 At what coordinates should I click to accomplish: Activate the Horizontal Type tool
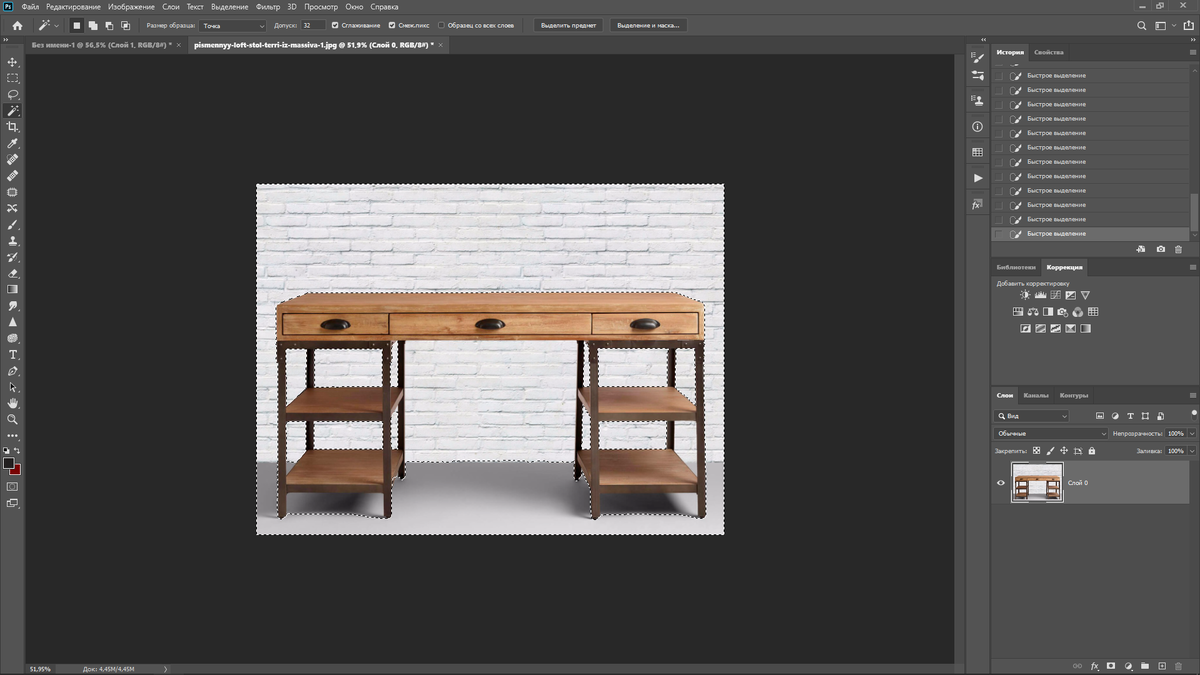(13, 355)
